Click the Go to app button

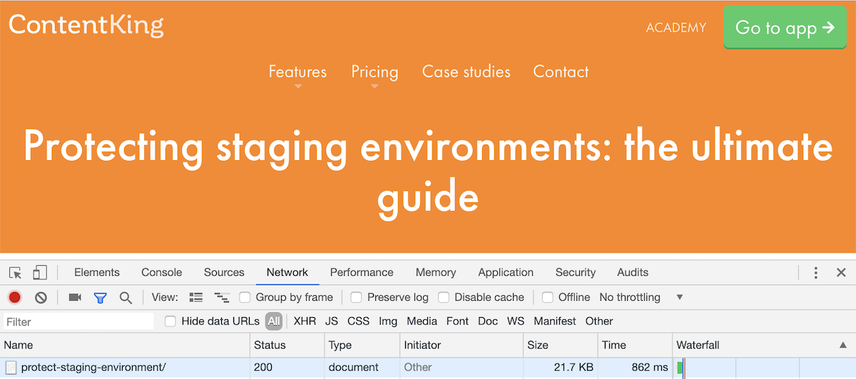pyautogui.click(x=785, y=27)
